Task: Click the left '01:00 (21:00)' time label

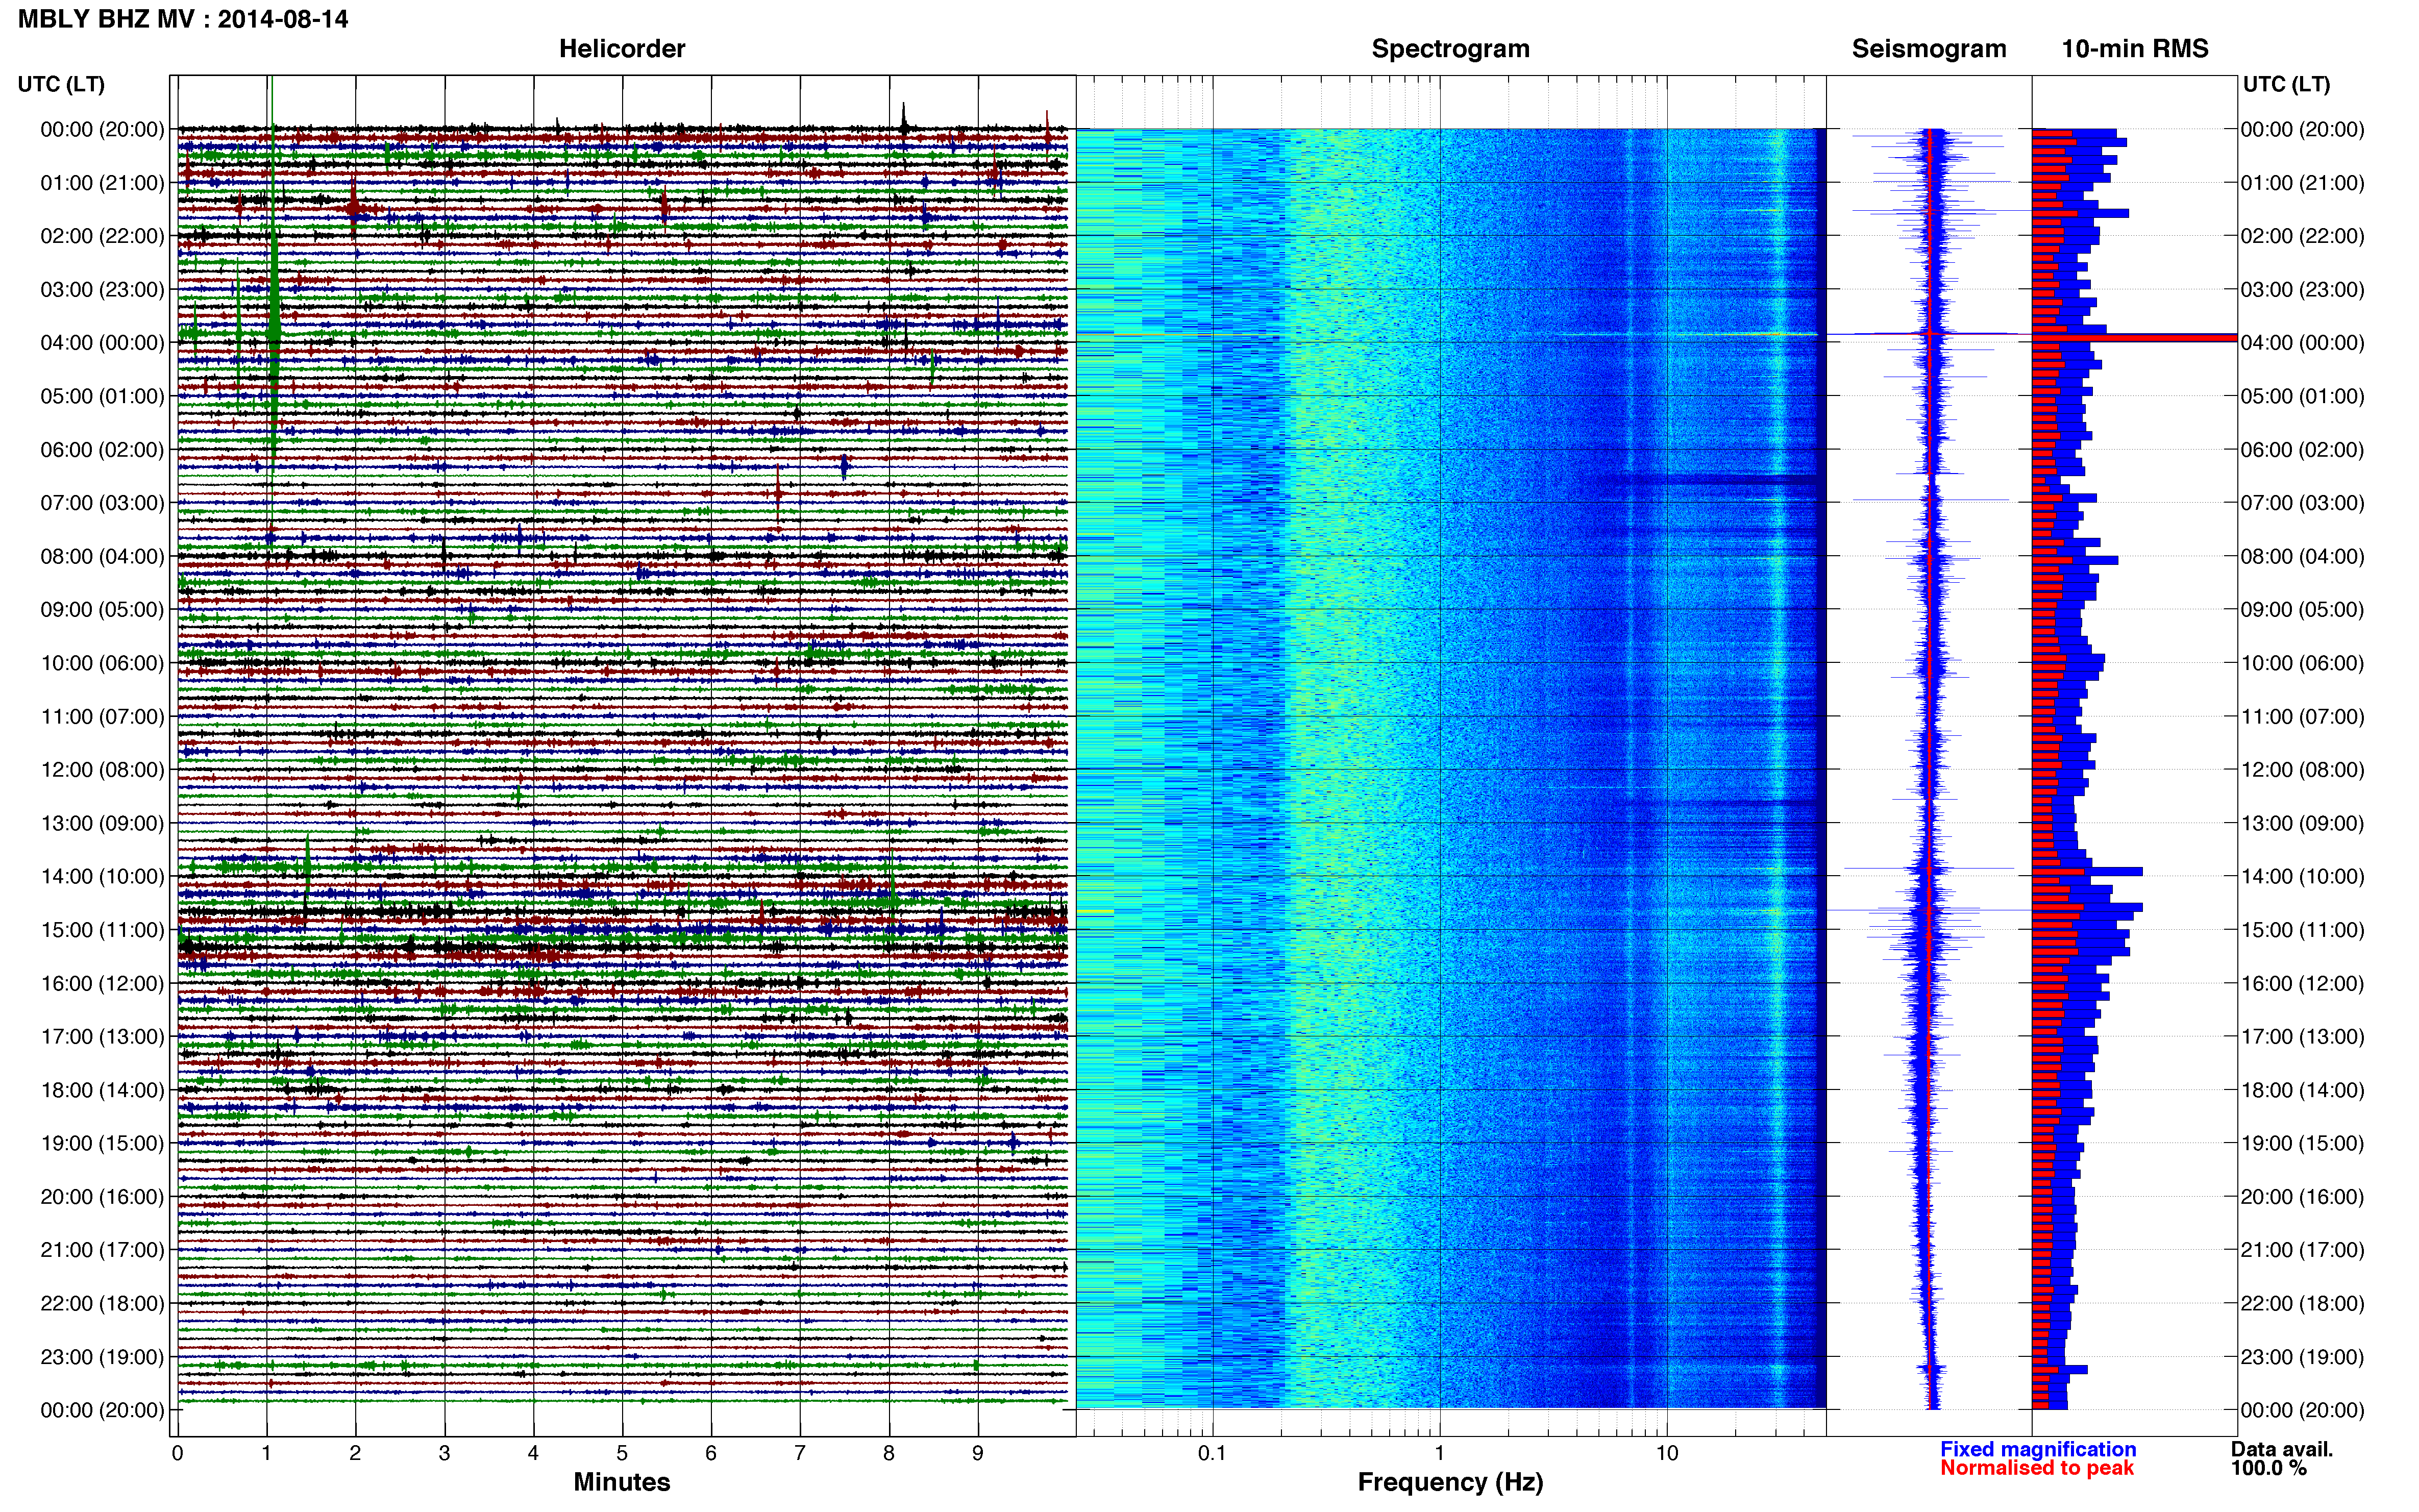Action: click(102, 183)
